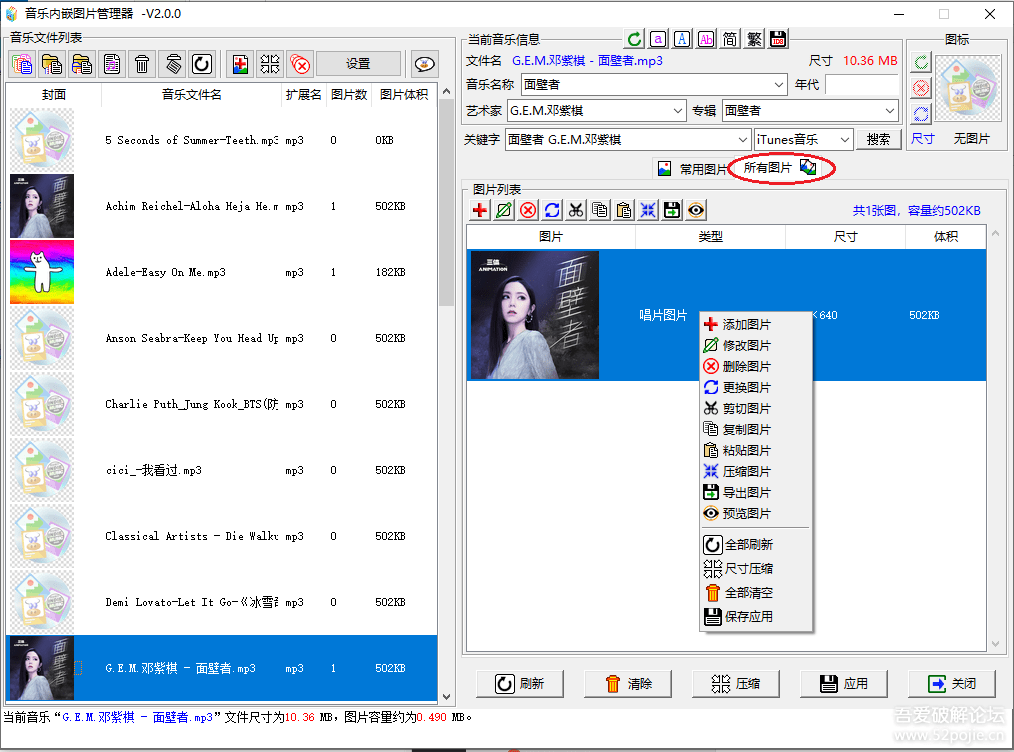
Task: Click the 刷新 button at bottom
Action: (520, 683)
